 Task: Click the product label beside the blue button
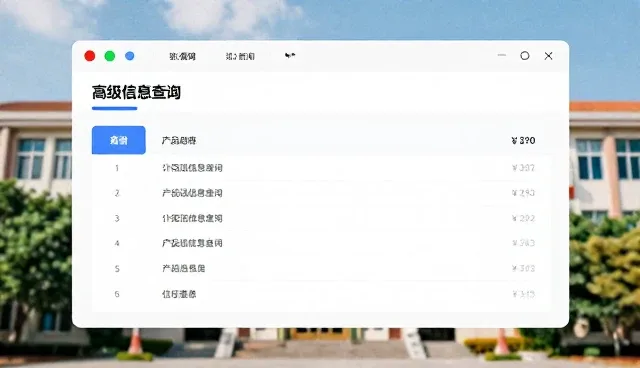pyautogui.click(x=179, y=141)
